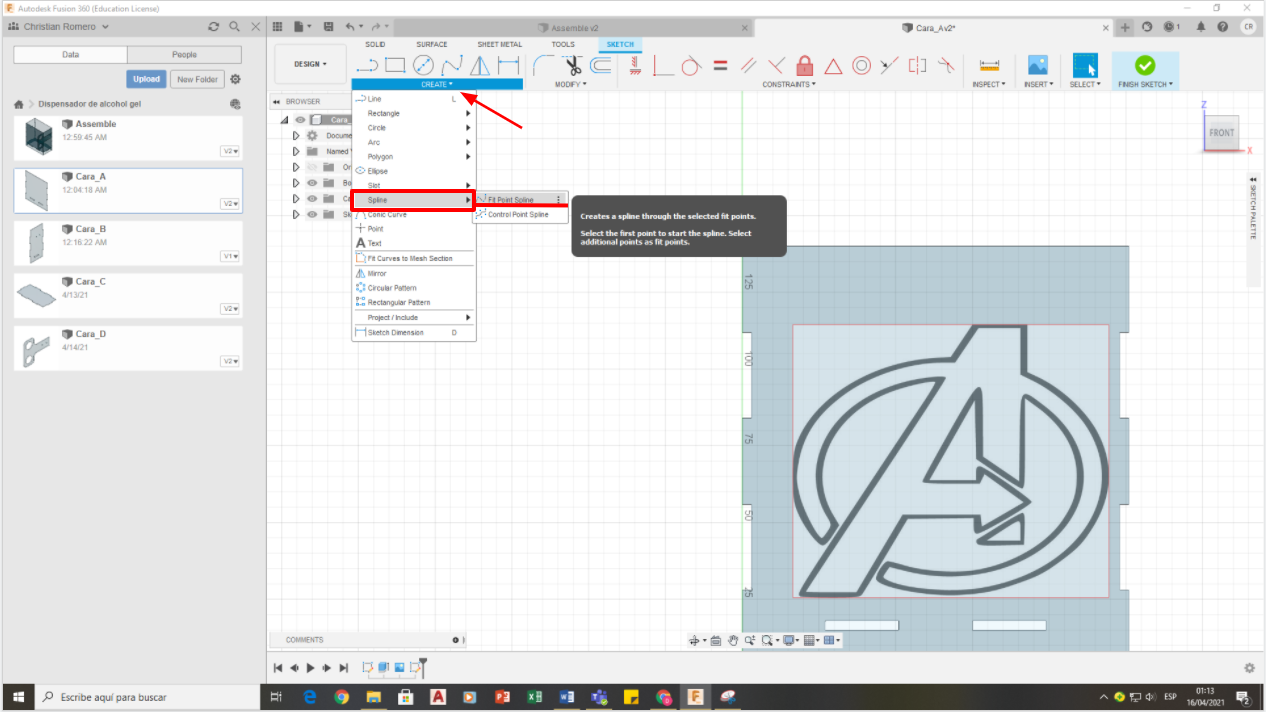Open the Fusion 360 taskbar icon
This screenshot has width=1266, height=712.
pyautogui.click(x=695, y=697)
